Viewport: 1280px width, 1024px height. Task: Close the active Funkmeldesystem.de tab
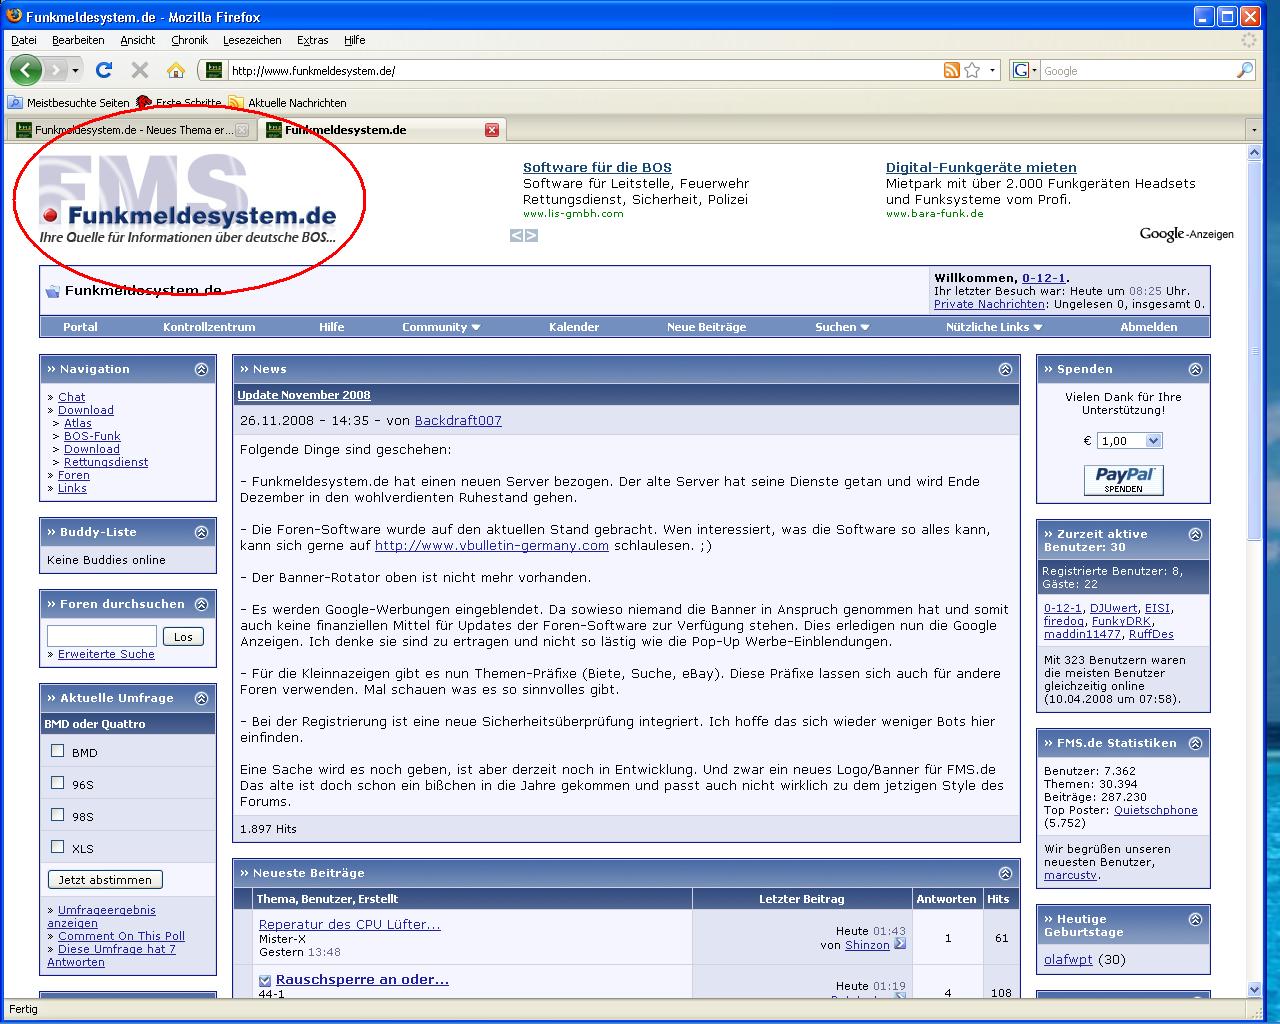coord(492,130)
